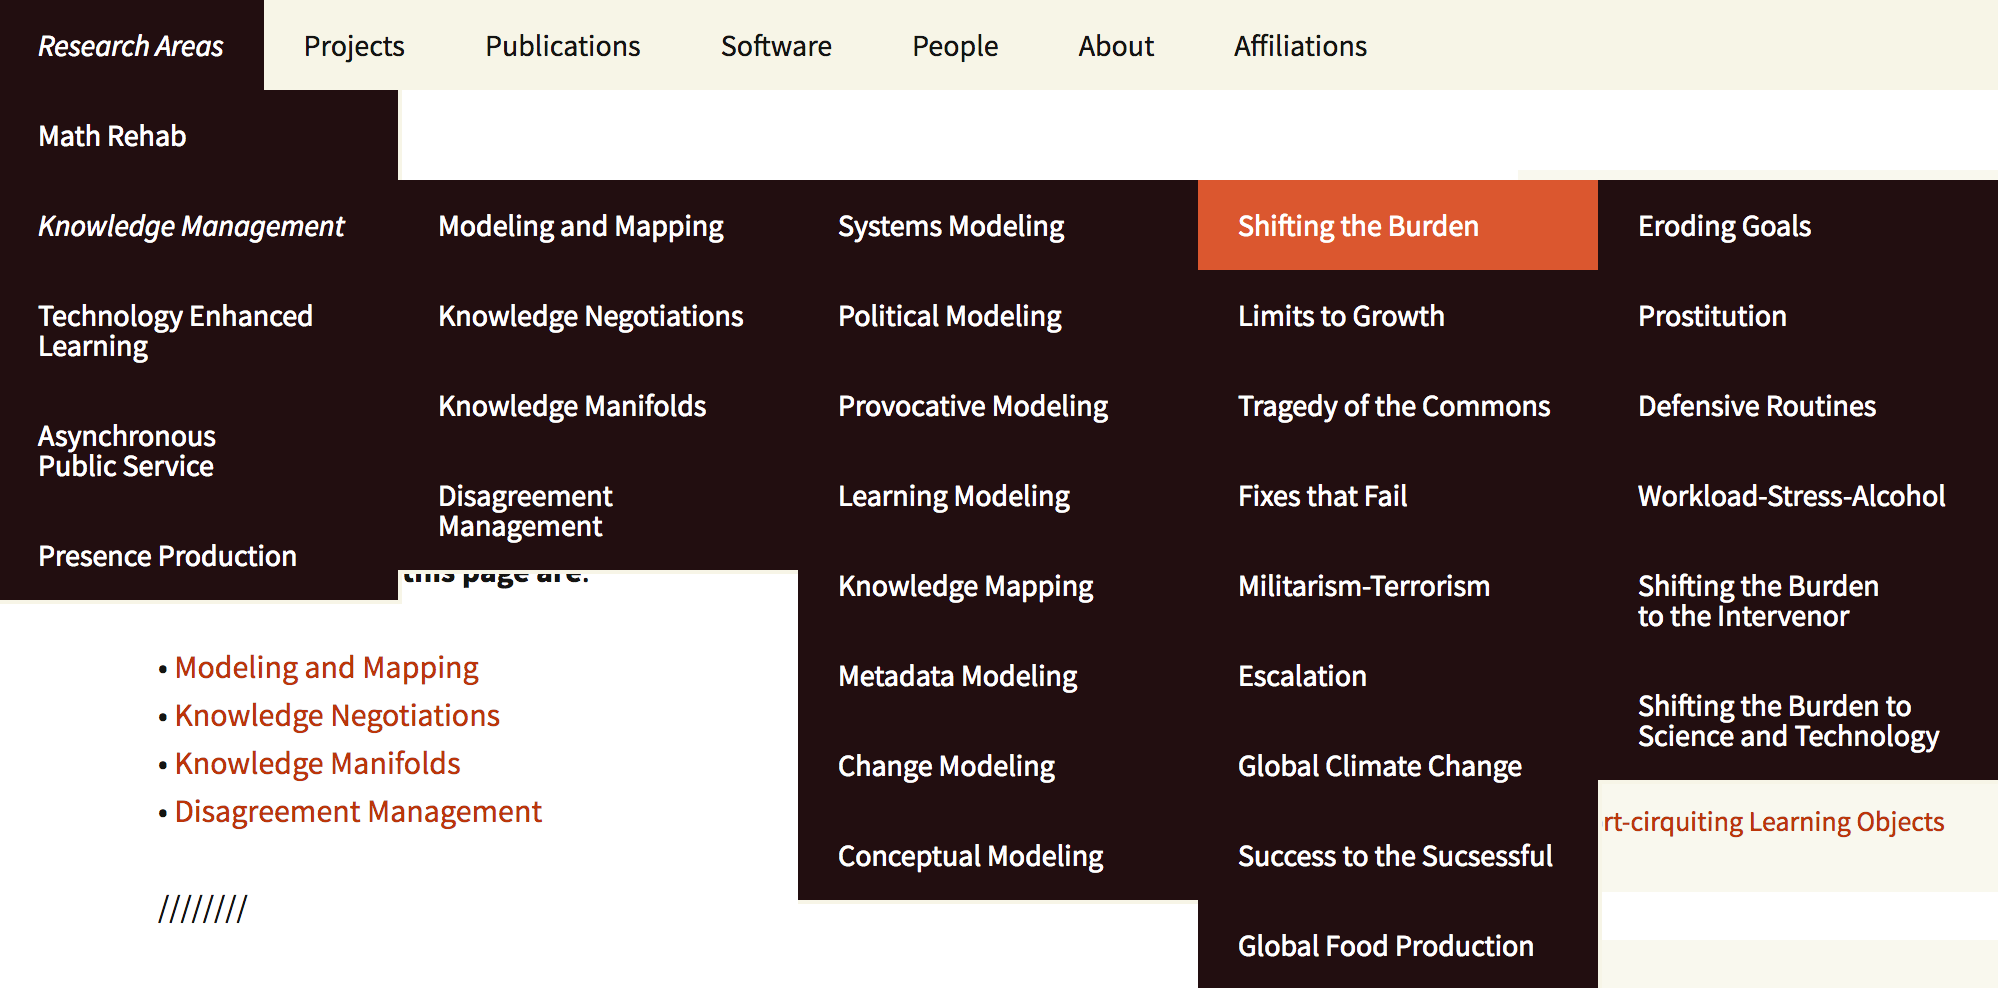Viewport: 1998px width, 988px height.
Task: Select Technology Enhanced Learning
Action: (175, 331)
